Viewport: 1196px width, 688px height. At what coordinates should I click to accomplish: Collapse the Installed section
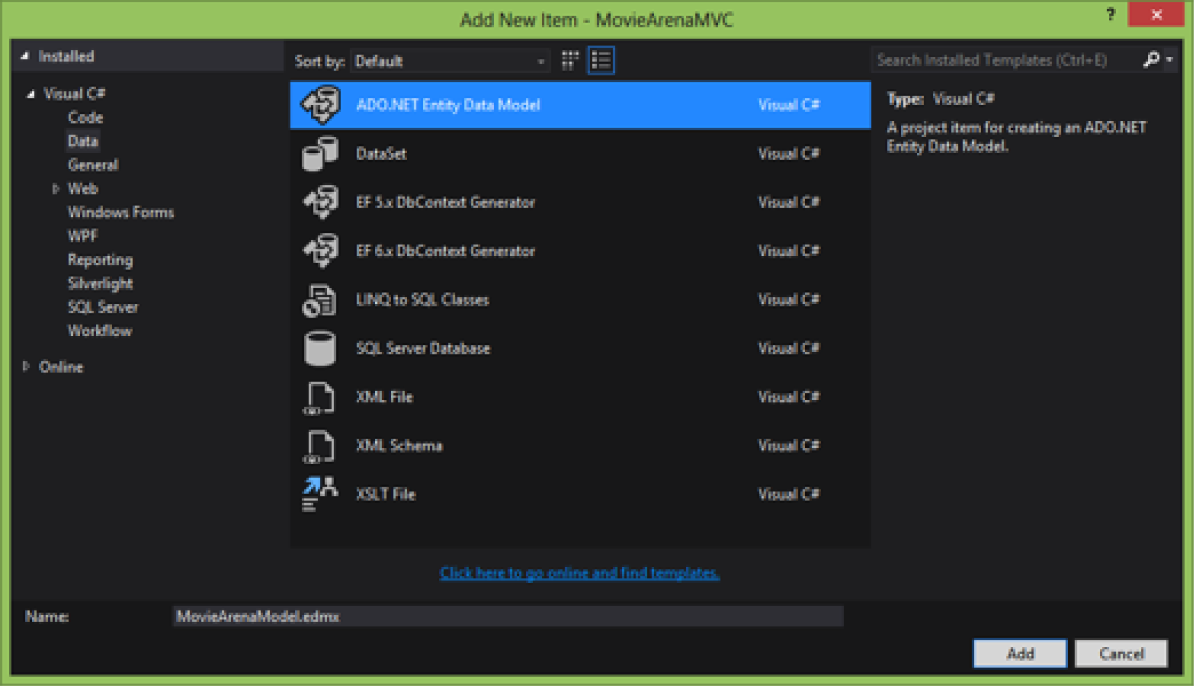(x=25, y=56)
